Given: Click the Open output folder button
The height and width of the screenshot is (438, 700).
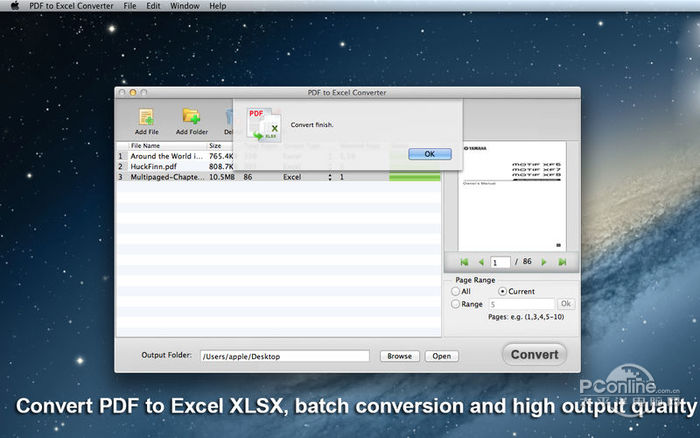Looking at the screenshot, I should (x=442, y=356).
